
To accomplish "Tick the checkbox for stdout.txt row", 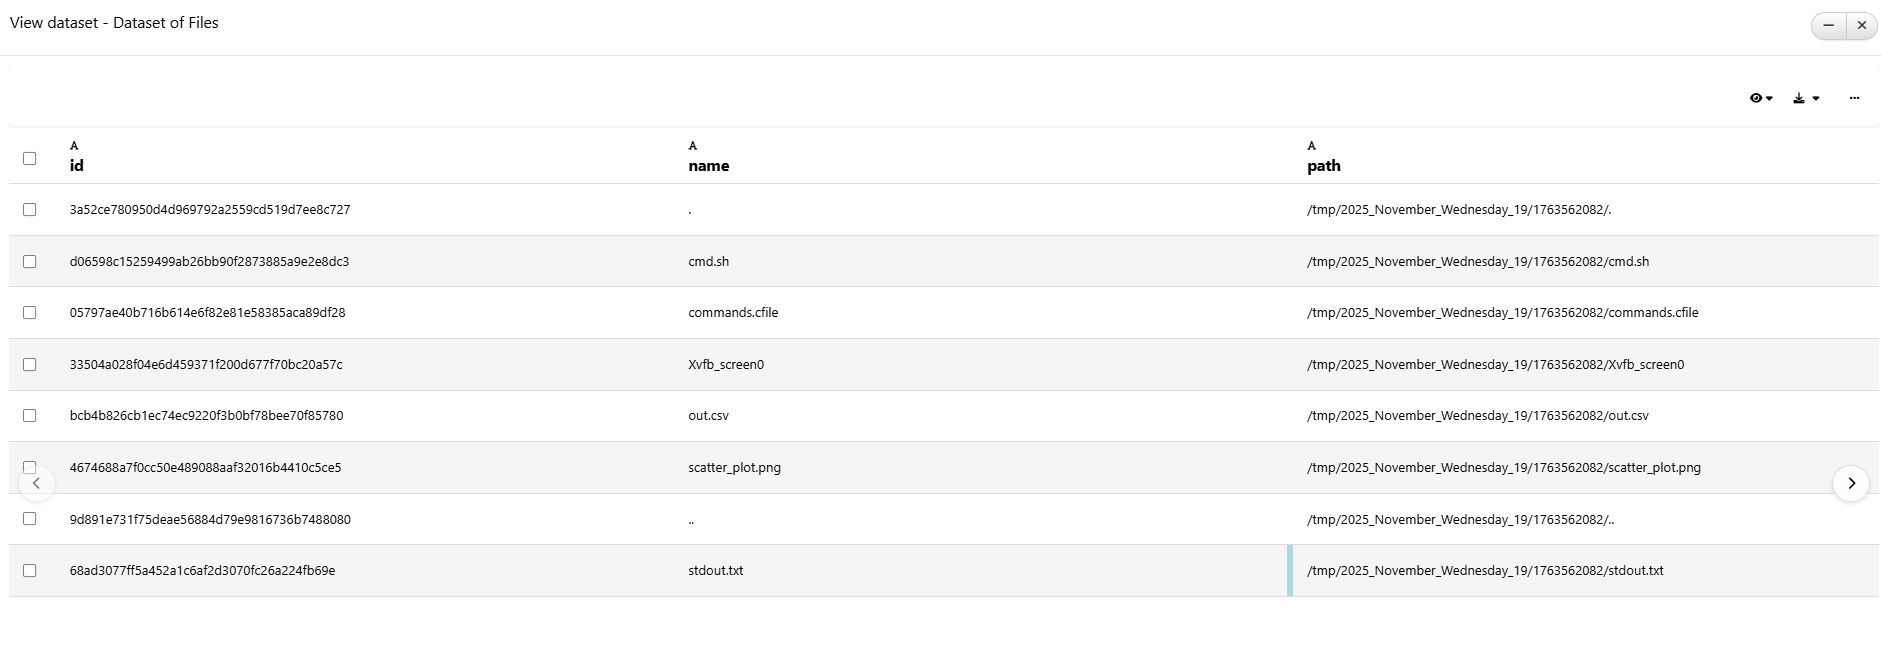I will pyautogui.click(x=30, y=570).
